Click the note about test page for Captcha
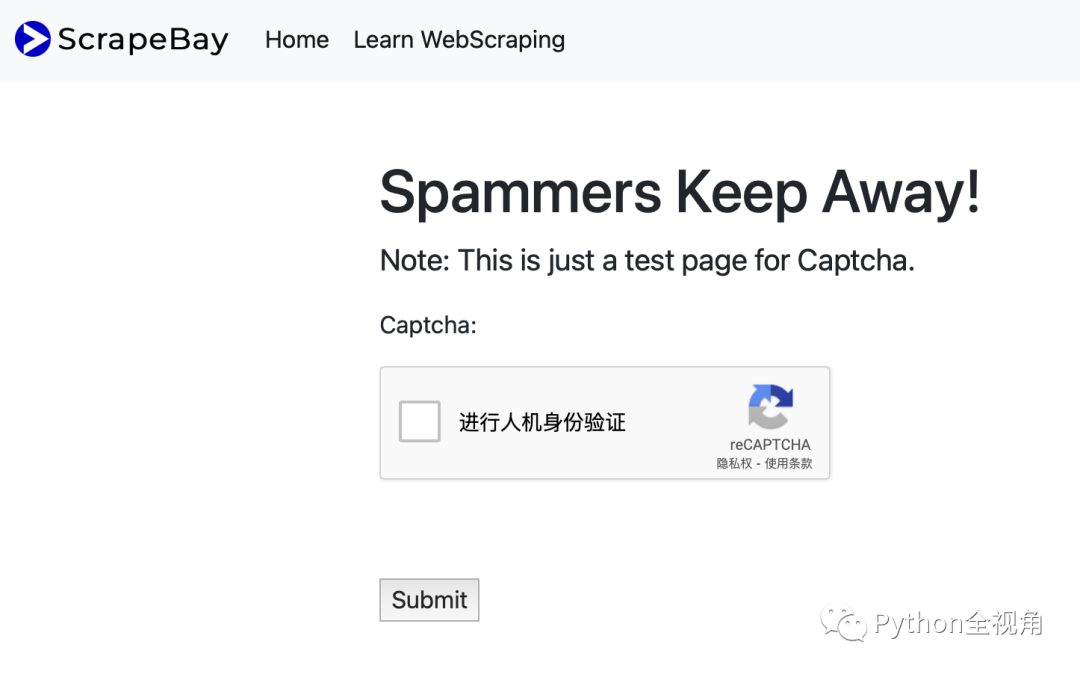This screenshot has width=1080, height=674. tap(647, 261)
